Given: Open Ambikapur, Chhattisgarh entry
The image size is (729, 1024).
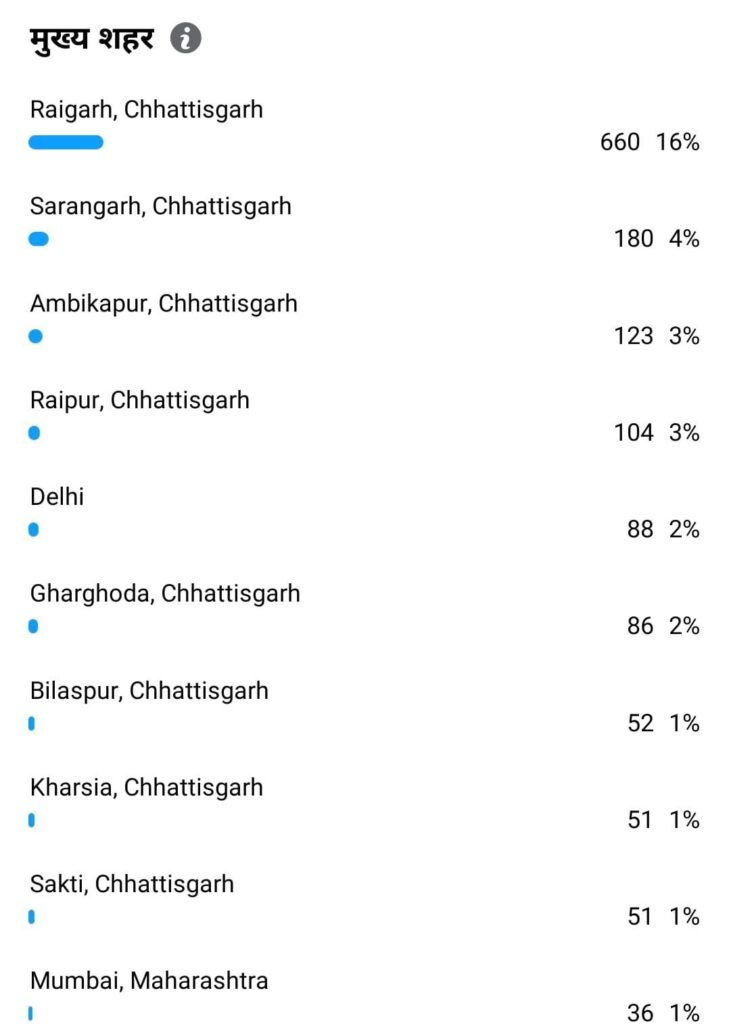Looking at the screenshot, I should (x=163, y=303).
